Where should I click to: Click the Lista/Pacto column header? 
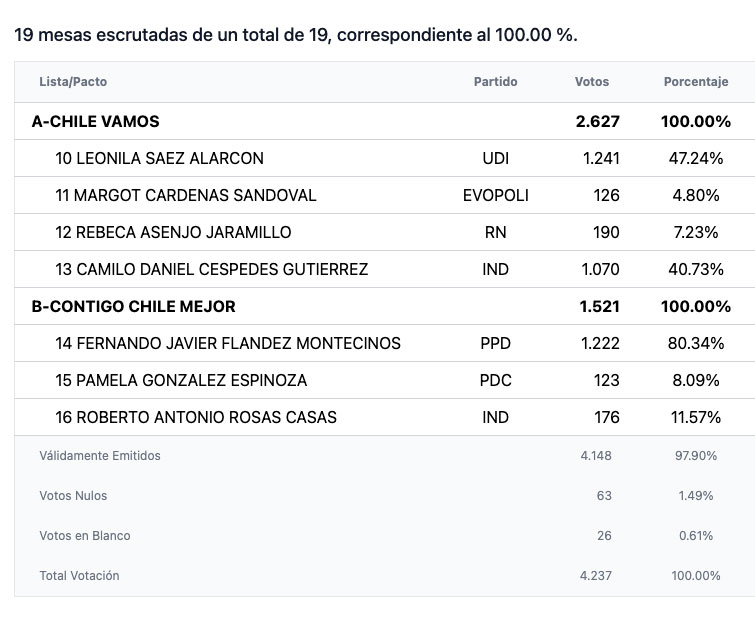click(73, 82)
